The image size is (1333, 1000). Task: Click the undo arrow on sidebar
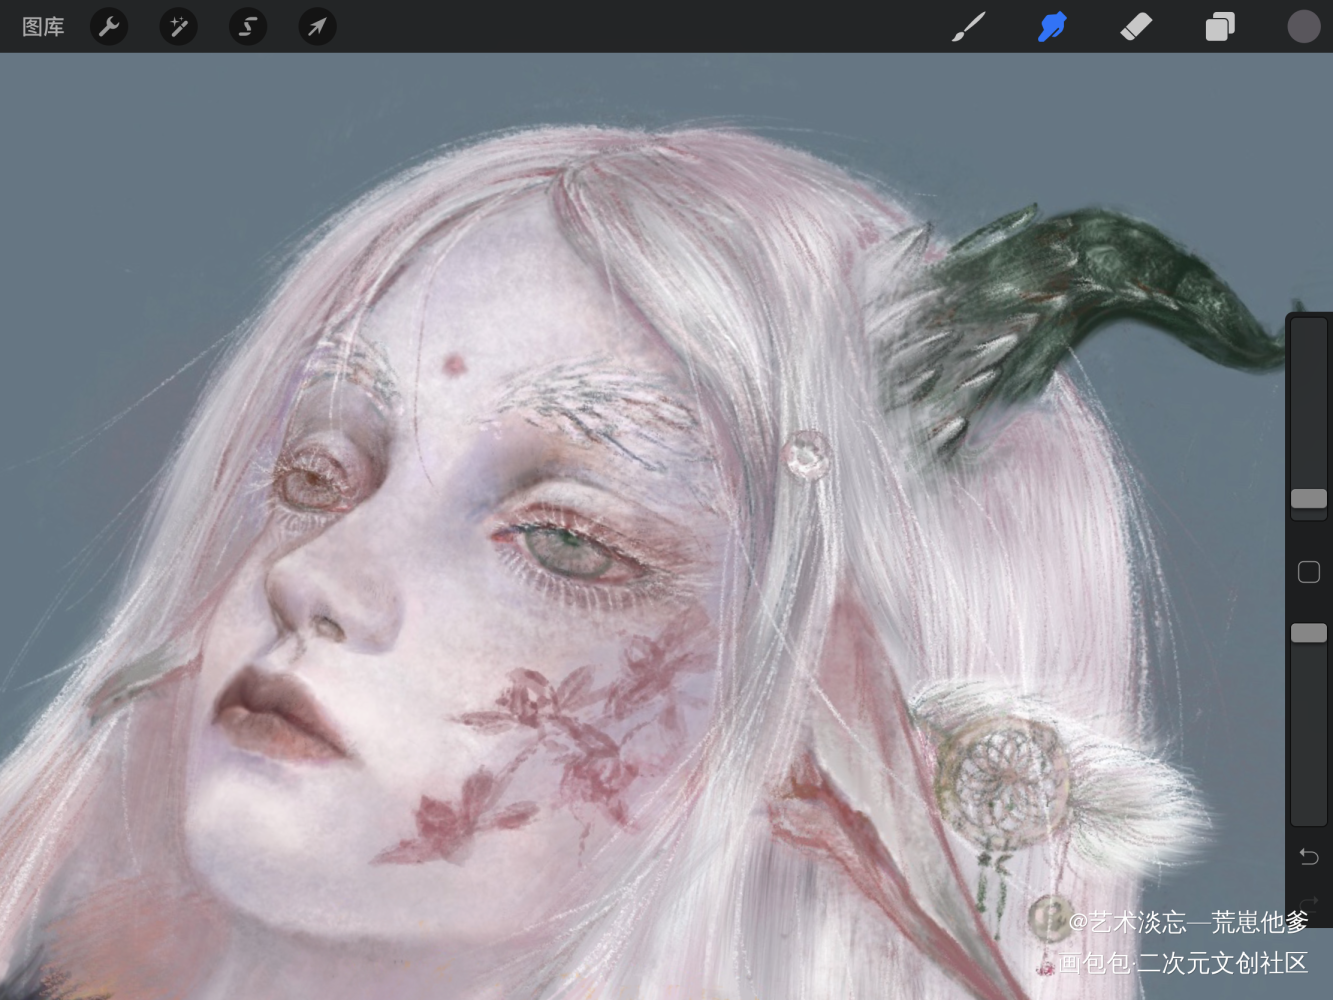(1309, 856)
